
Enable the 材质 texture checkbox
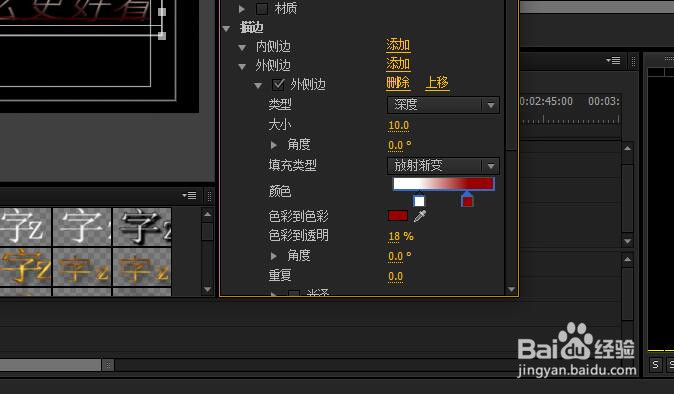[262, 9]
